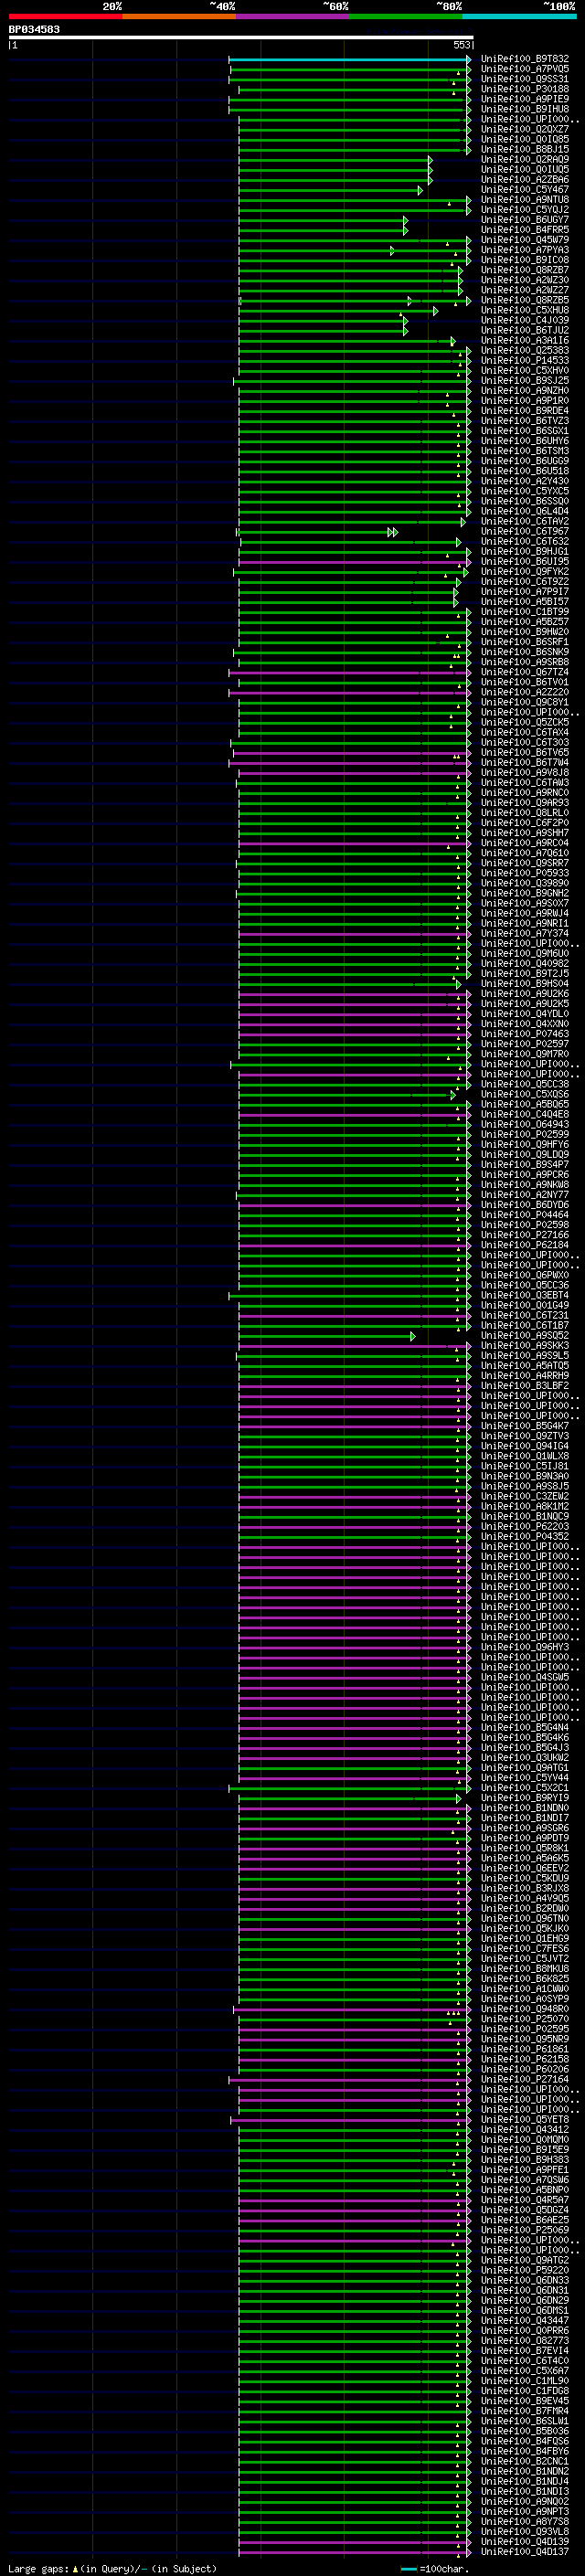Click hit UniRef100_B9SJ25
585x2576 pixels.
click(x=524, y=380)
